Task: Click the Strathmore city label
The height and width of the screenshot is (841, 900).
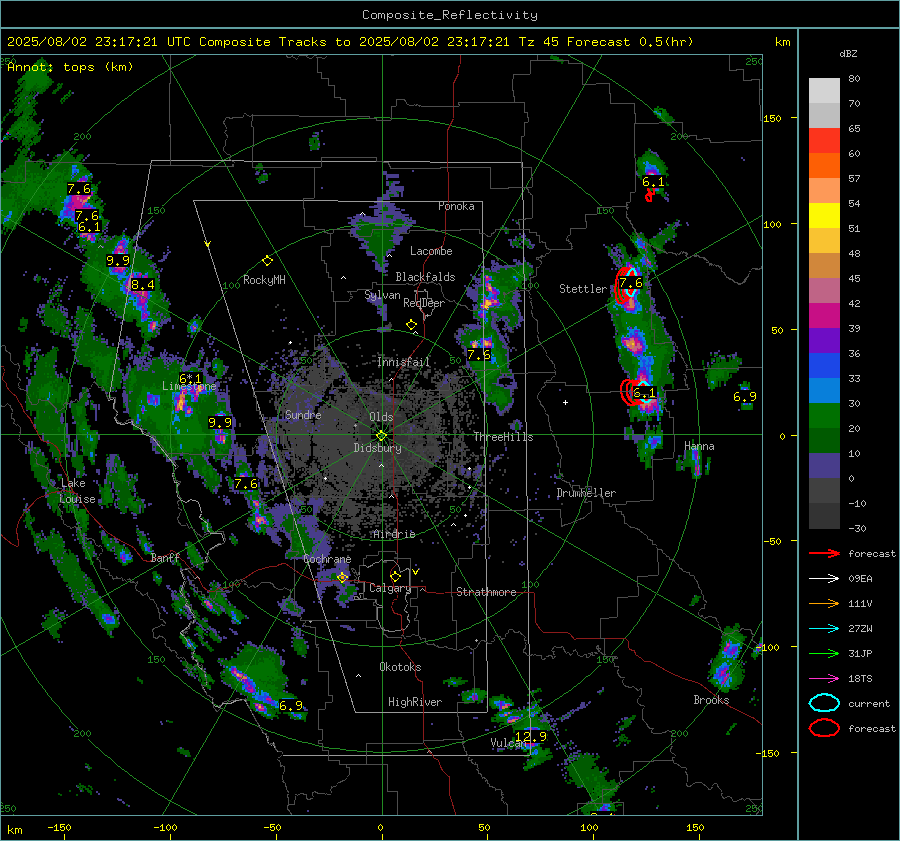Action: tap(486, 592)
